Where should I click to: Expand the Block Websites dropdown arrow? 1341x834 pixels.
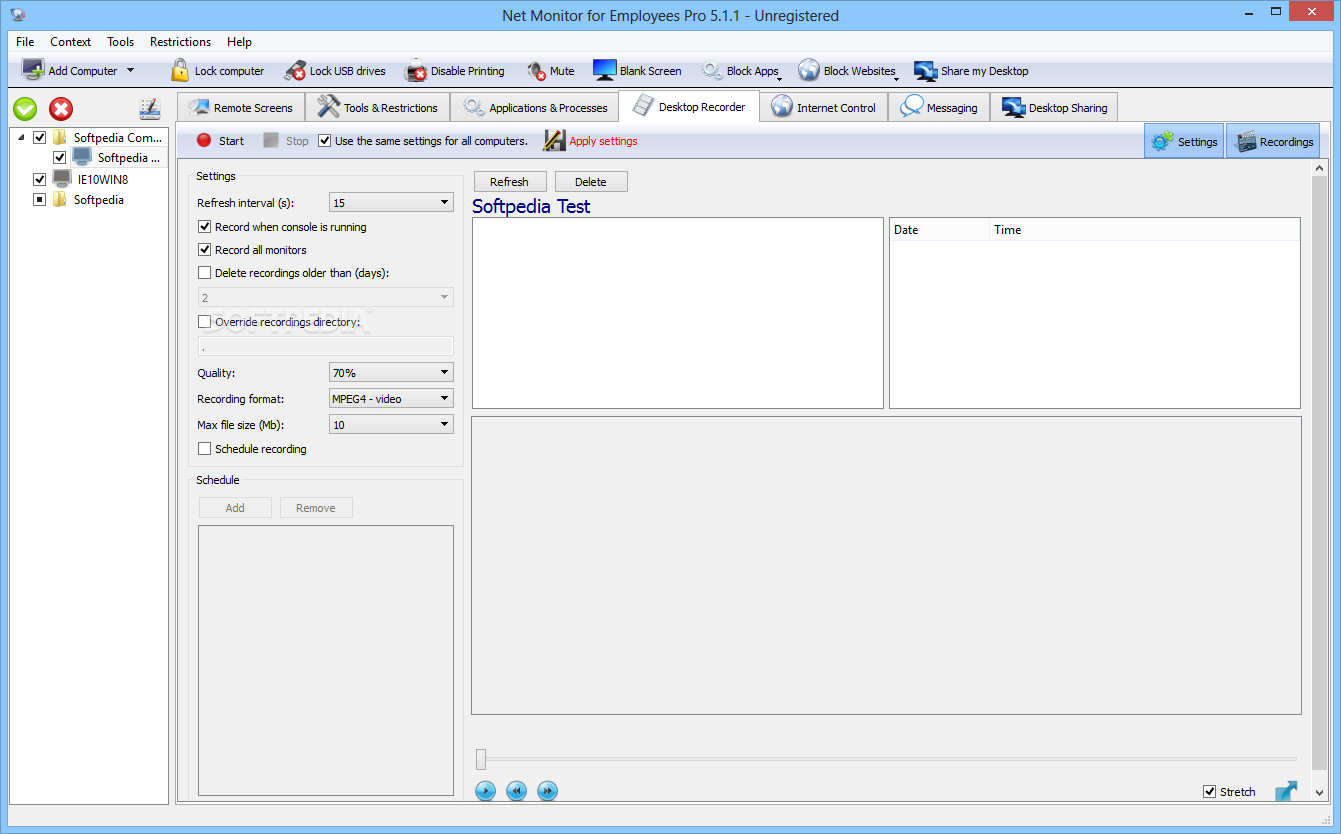(896, 78)
